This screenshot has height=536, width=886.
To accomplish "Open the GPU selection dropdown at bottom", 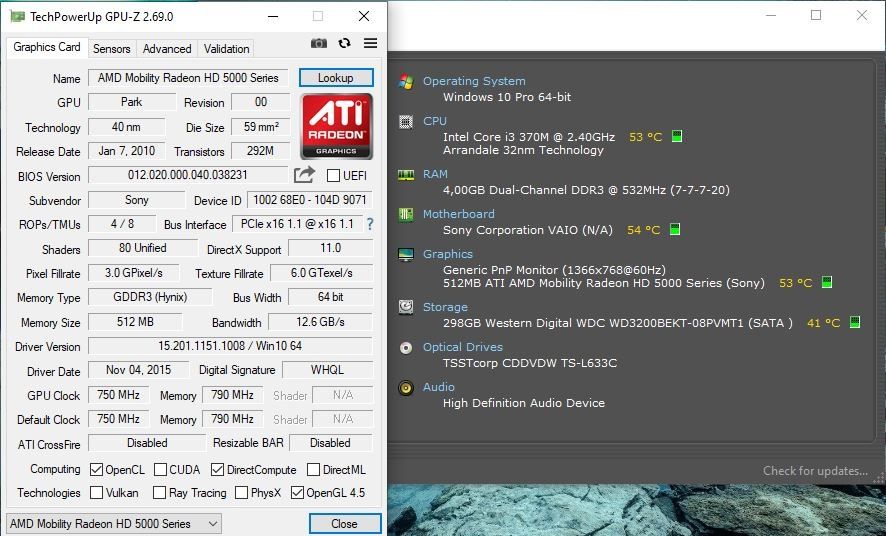I will pos(114,524).
